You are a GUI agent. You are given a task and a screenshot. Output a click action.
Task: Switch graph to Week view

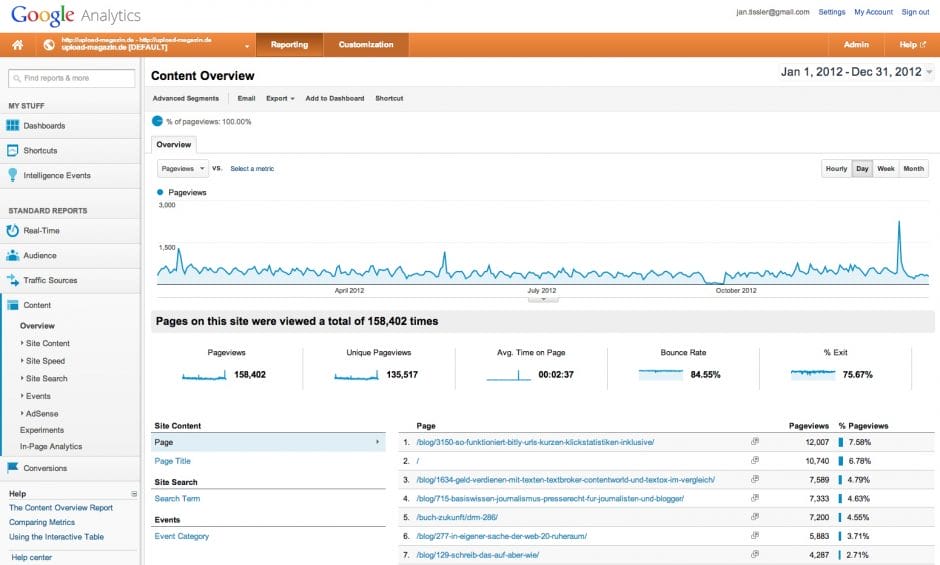885,169
